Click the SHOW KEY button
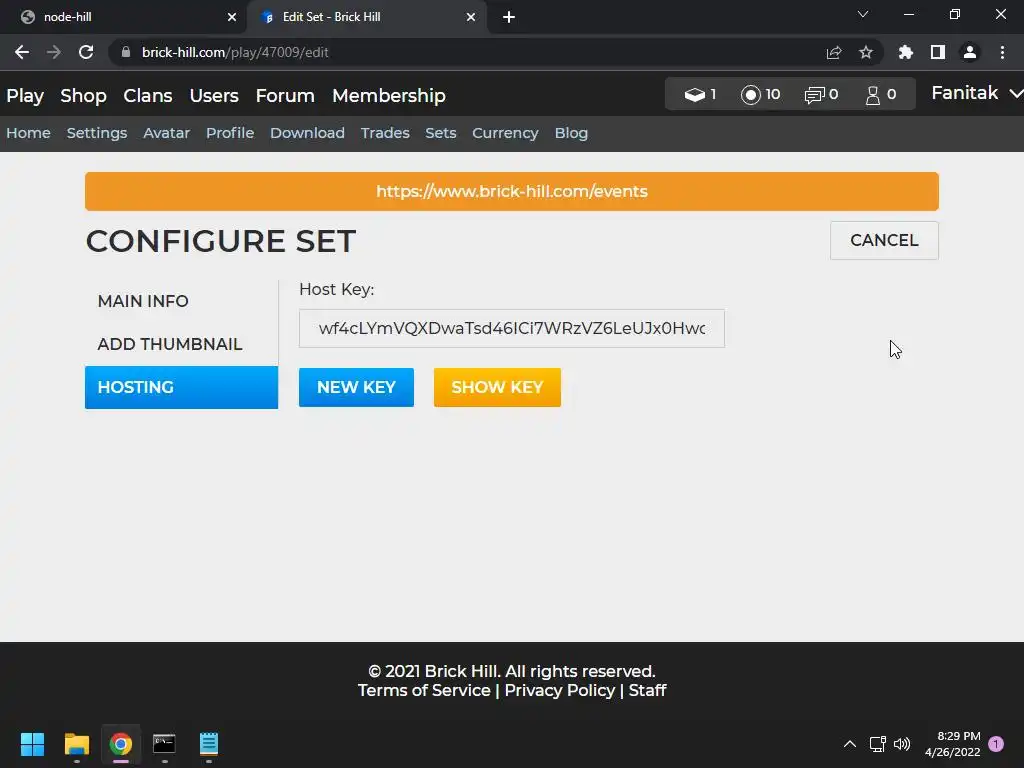 (497, 387)
